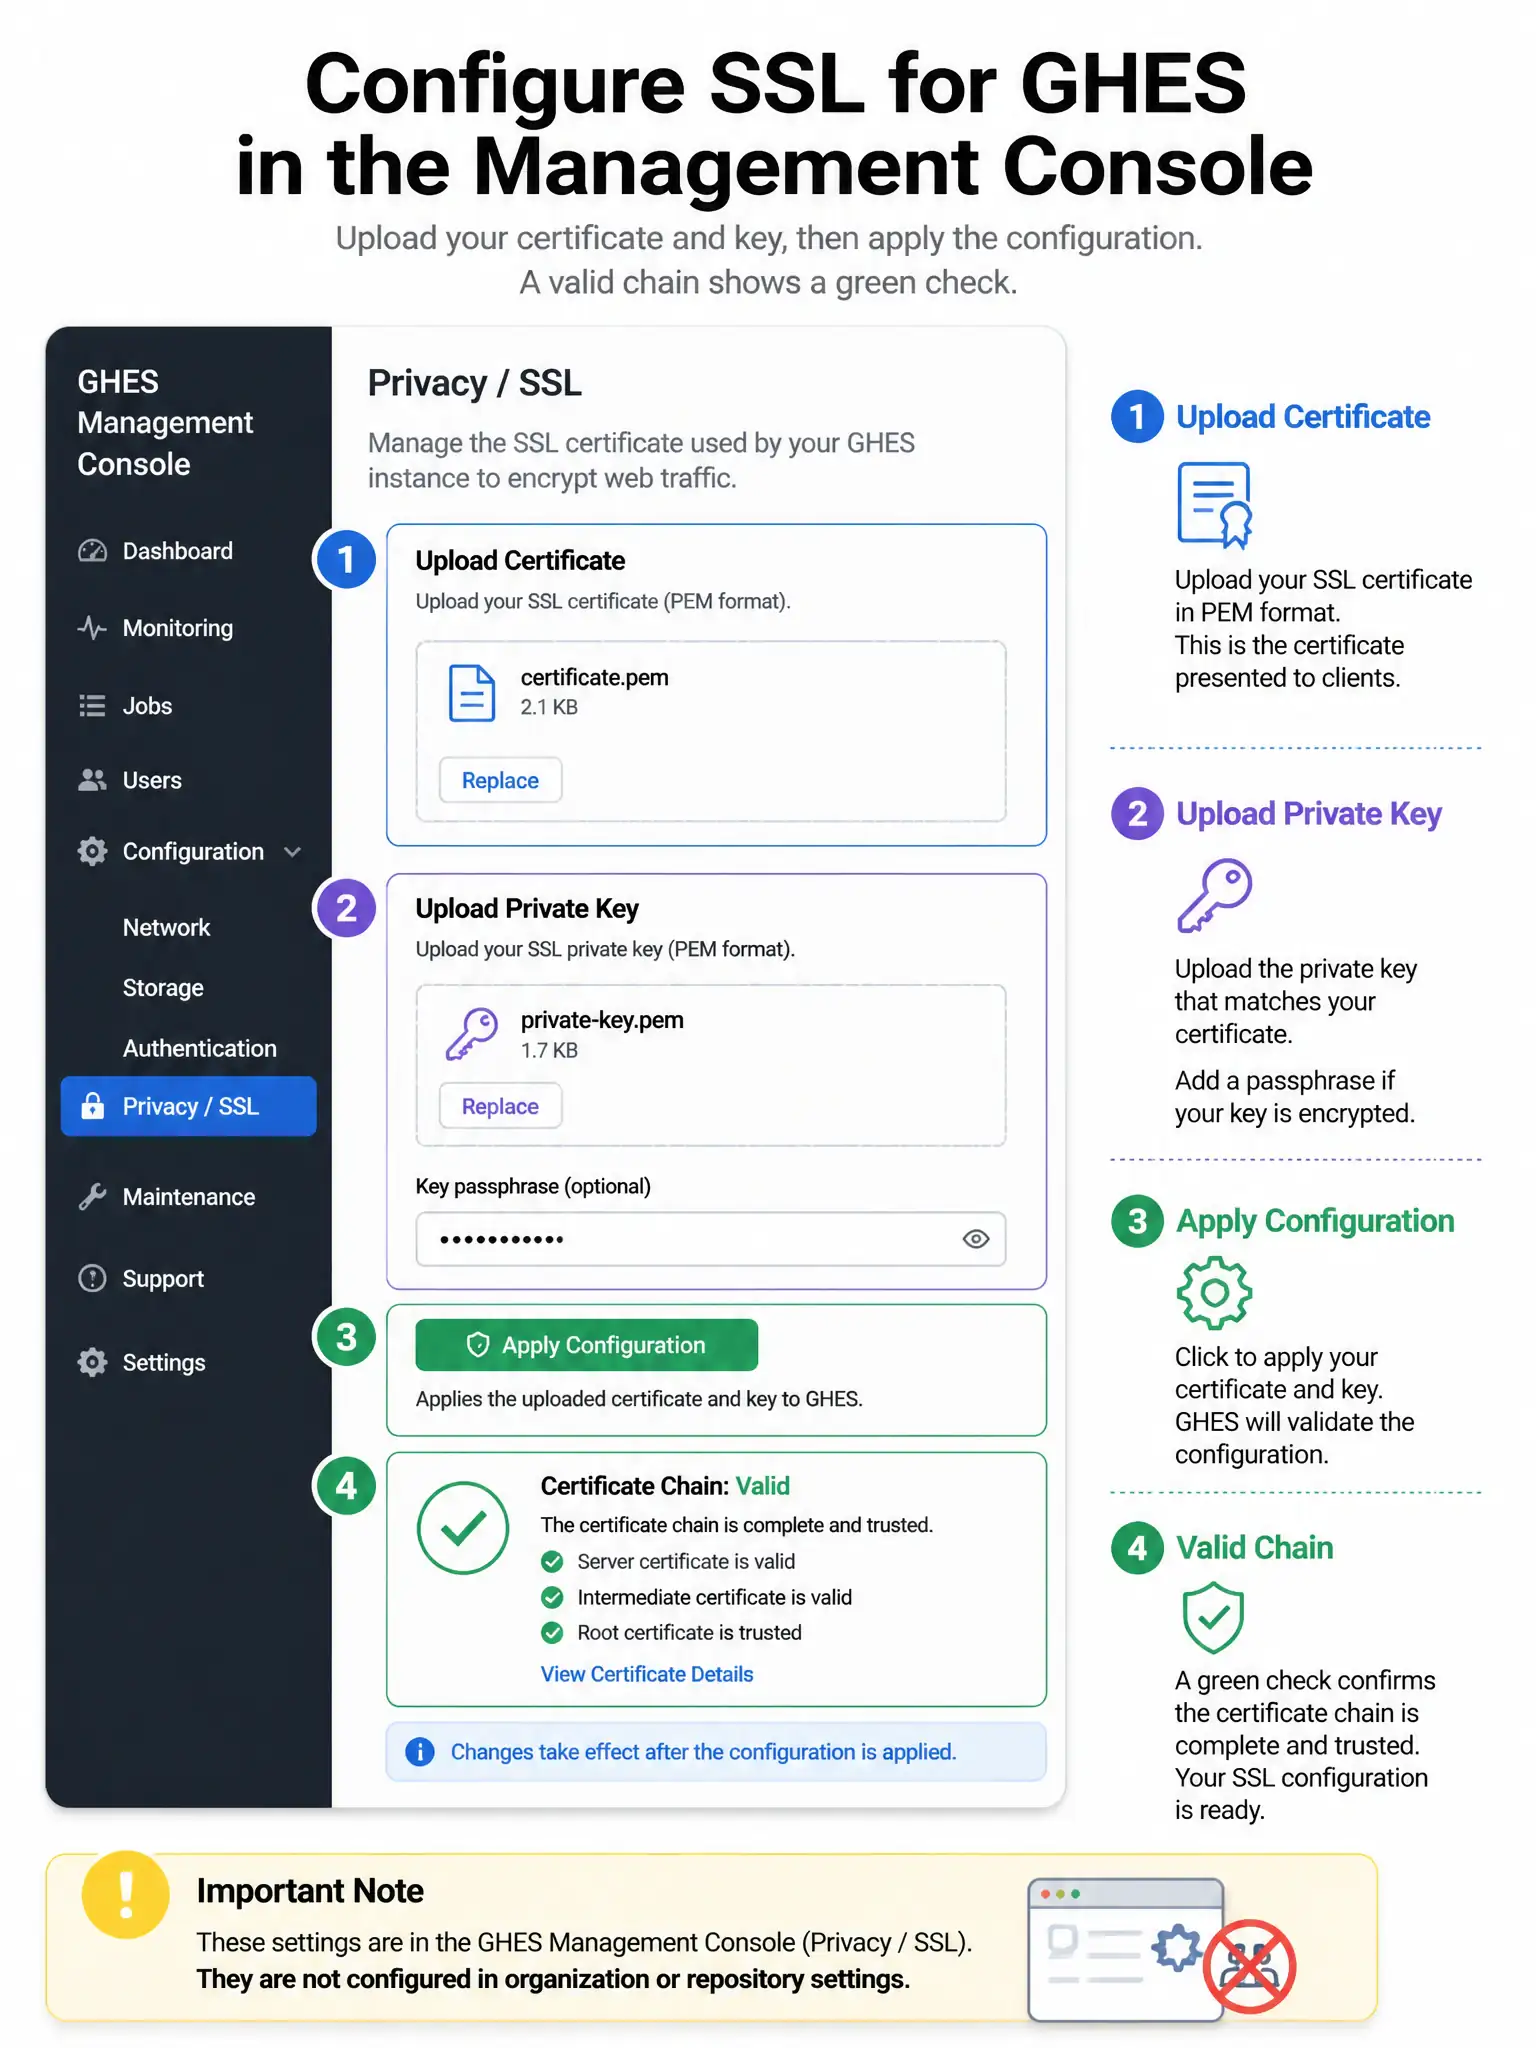Replace the certificate.pem file

(x=500, y=780)
